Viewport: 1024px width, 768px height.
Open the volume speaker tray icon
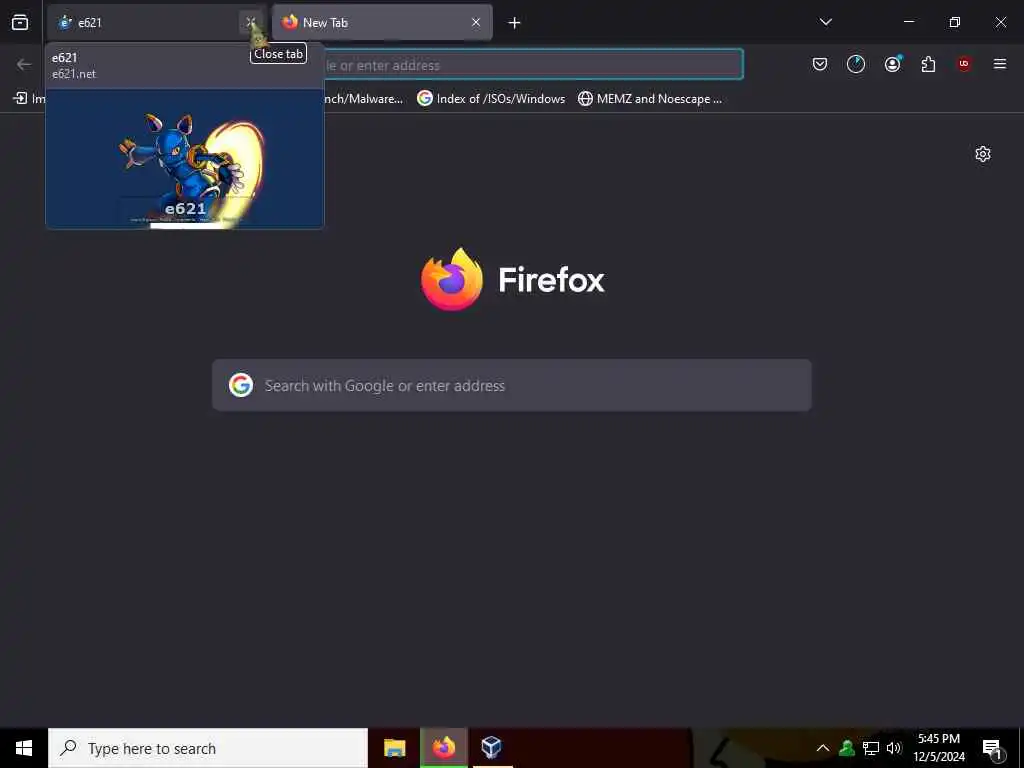click(x=893, y=748)
